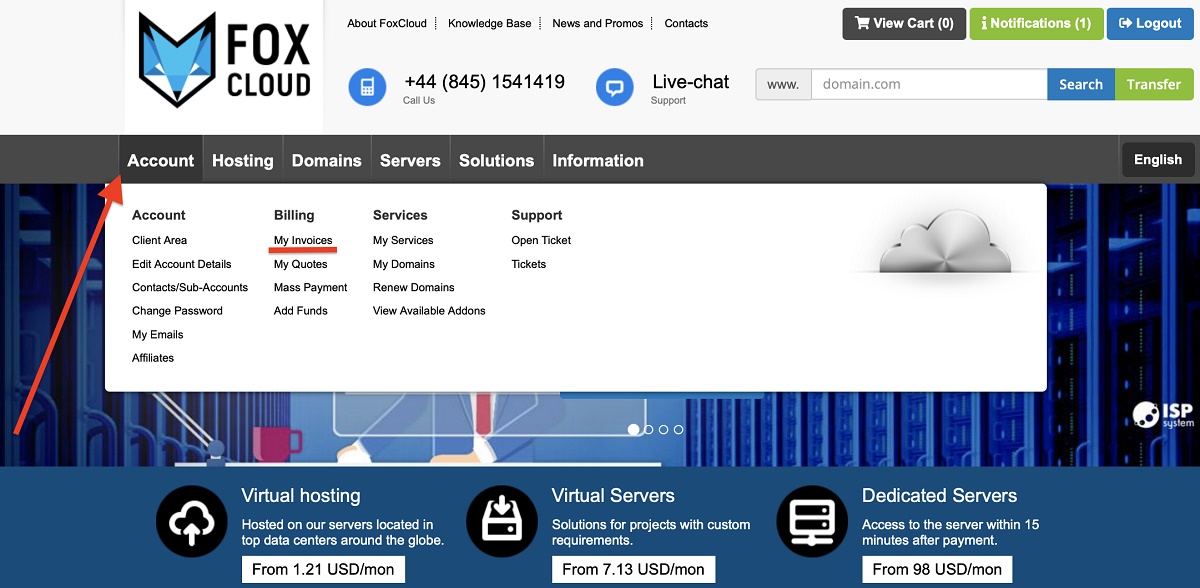The height and width of the screenshot is (588, 1200).
Task: Select the last carousel slide dot
Action: (679, 429)
